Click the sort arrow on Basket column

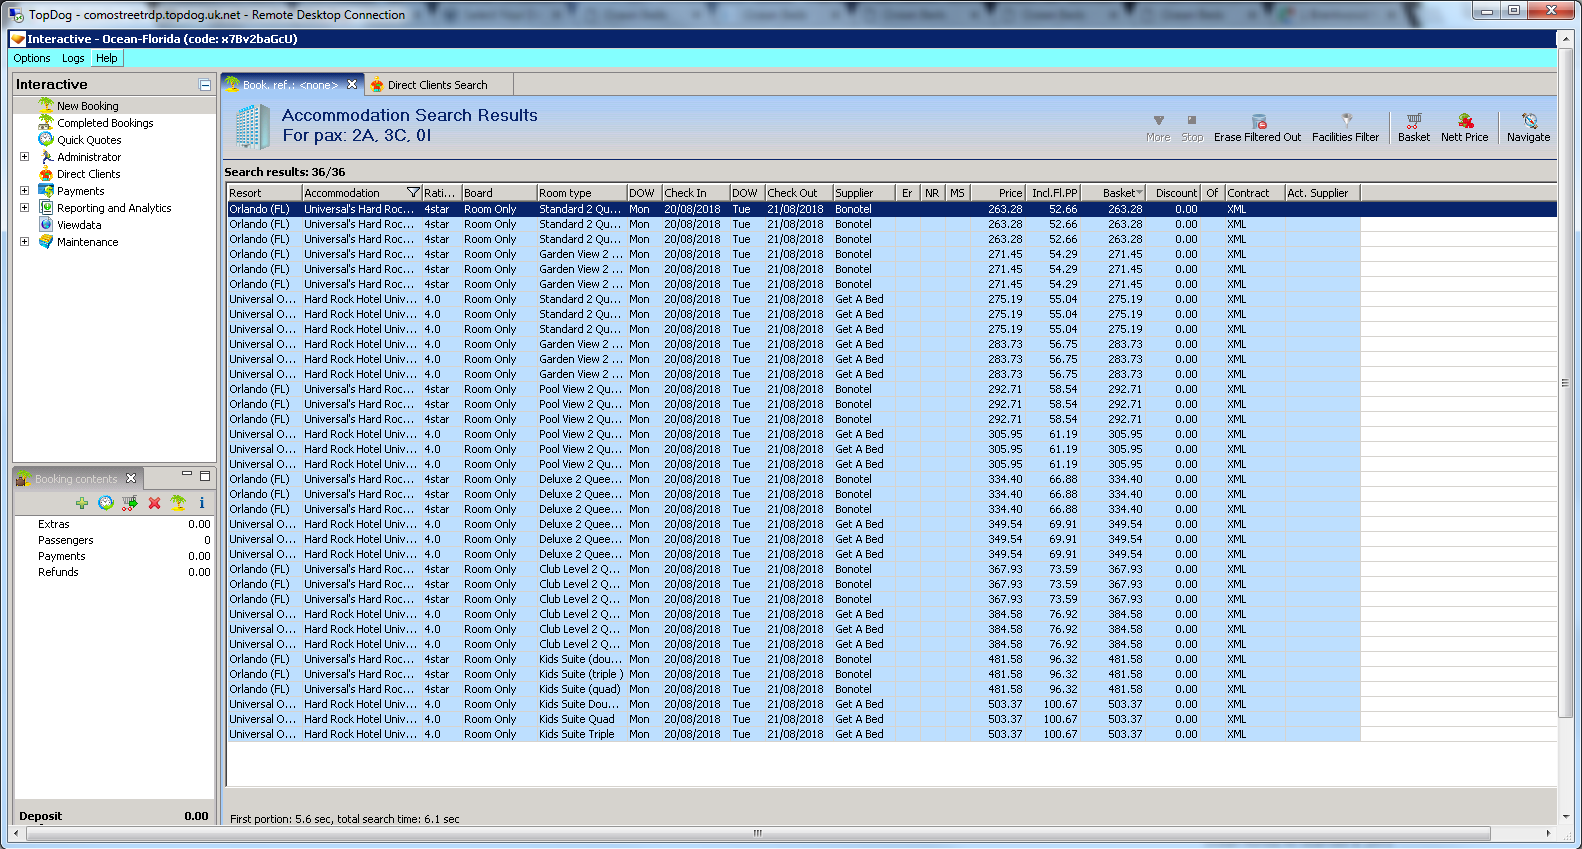[1139, 193]
